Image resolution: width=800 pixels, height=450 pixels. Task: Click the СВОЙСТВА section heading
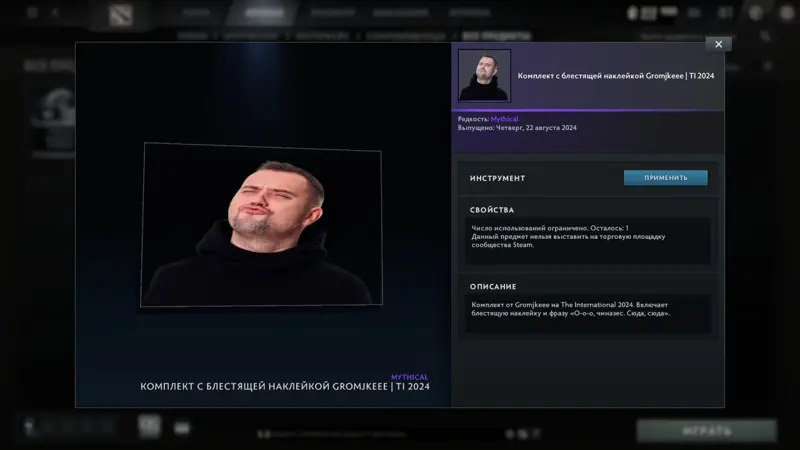tap(492, 210)
